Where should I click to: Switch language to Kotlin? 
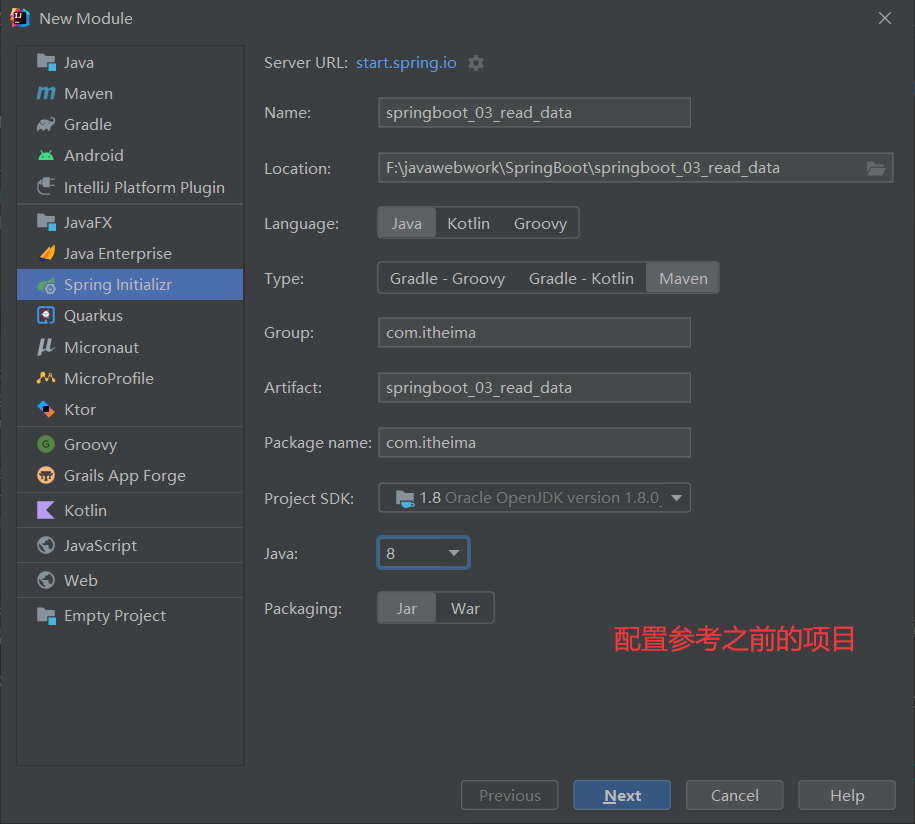468,222
